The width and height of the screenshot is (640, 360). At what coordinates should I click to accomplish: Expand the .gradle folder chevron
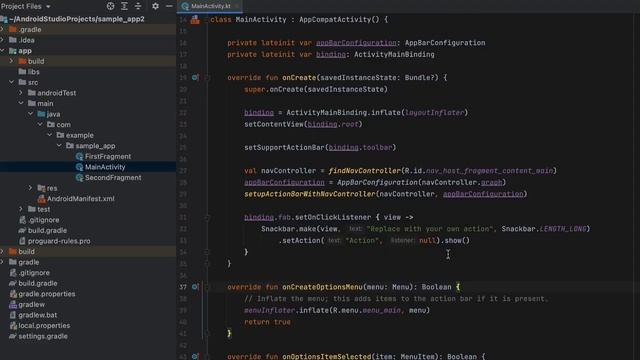point(2,29)
